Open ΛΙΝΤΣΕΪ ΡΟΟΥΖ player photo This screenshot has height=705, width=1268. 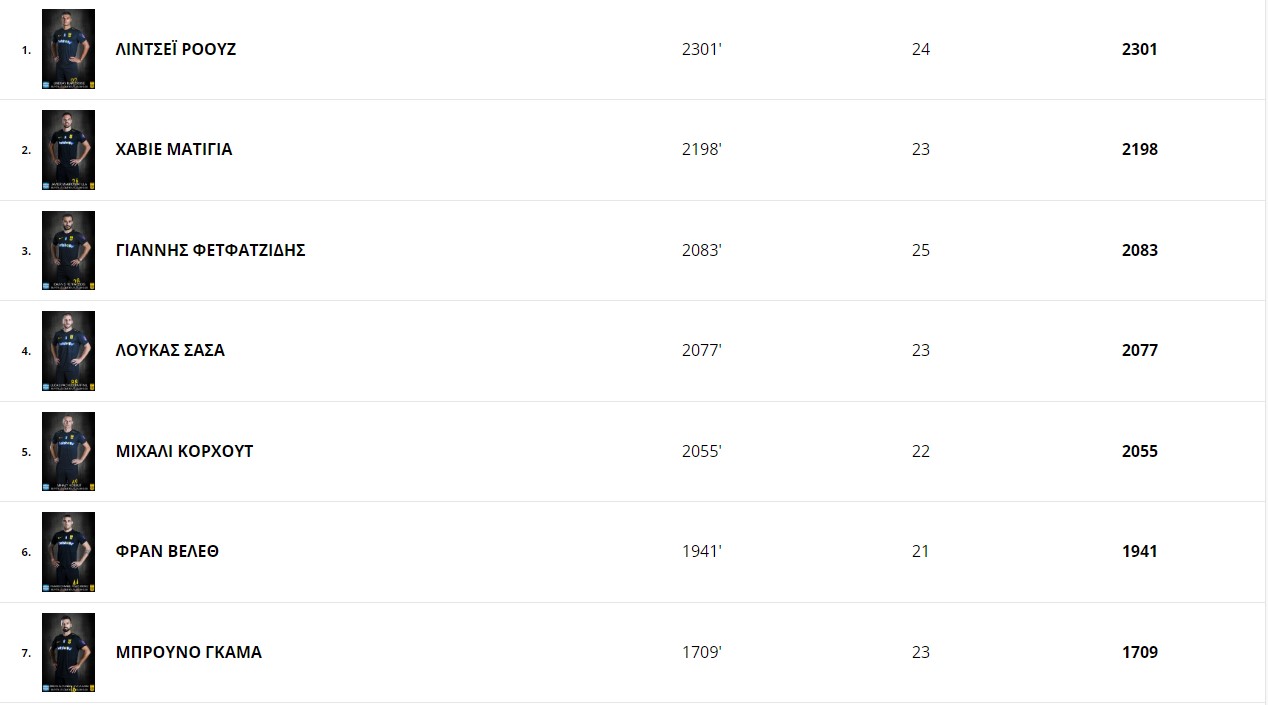pyautogui.click(x=68, y=49)
